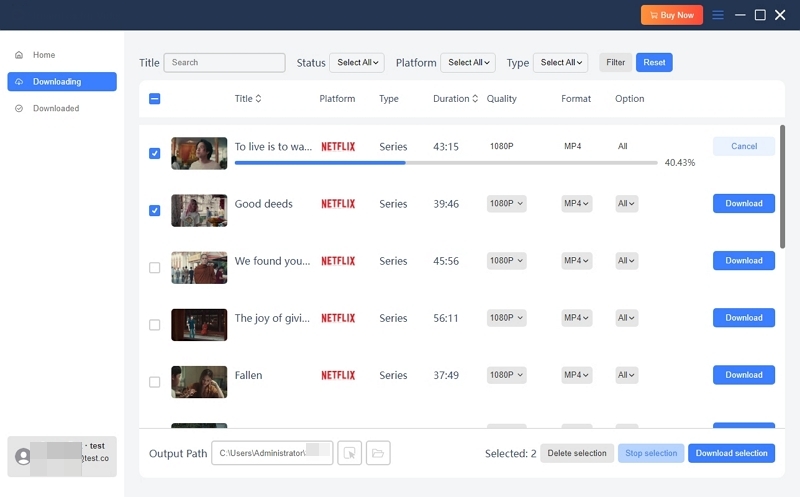Image resolution: width=800 pixels, height=497 pixels.
Task: Check the "Fallen" row checkbox
Action: [154, 382]
